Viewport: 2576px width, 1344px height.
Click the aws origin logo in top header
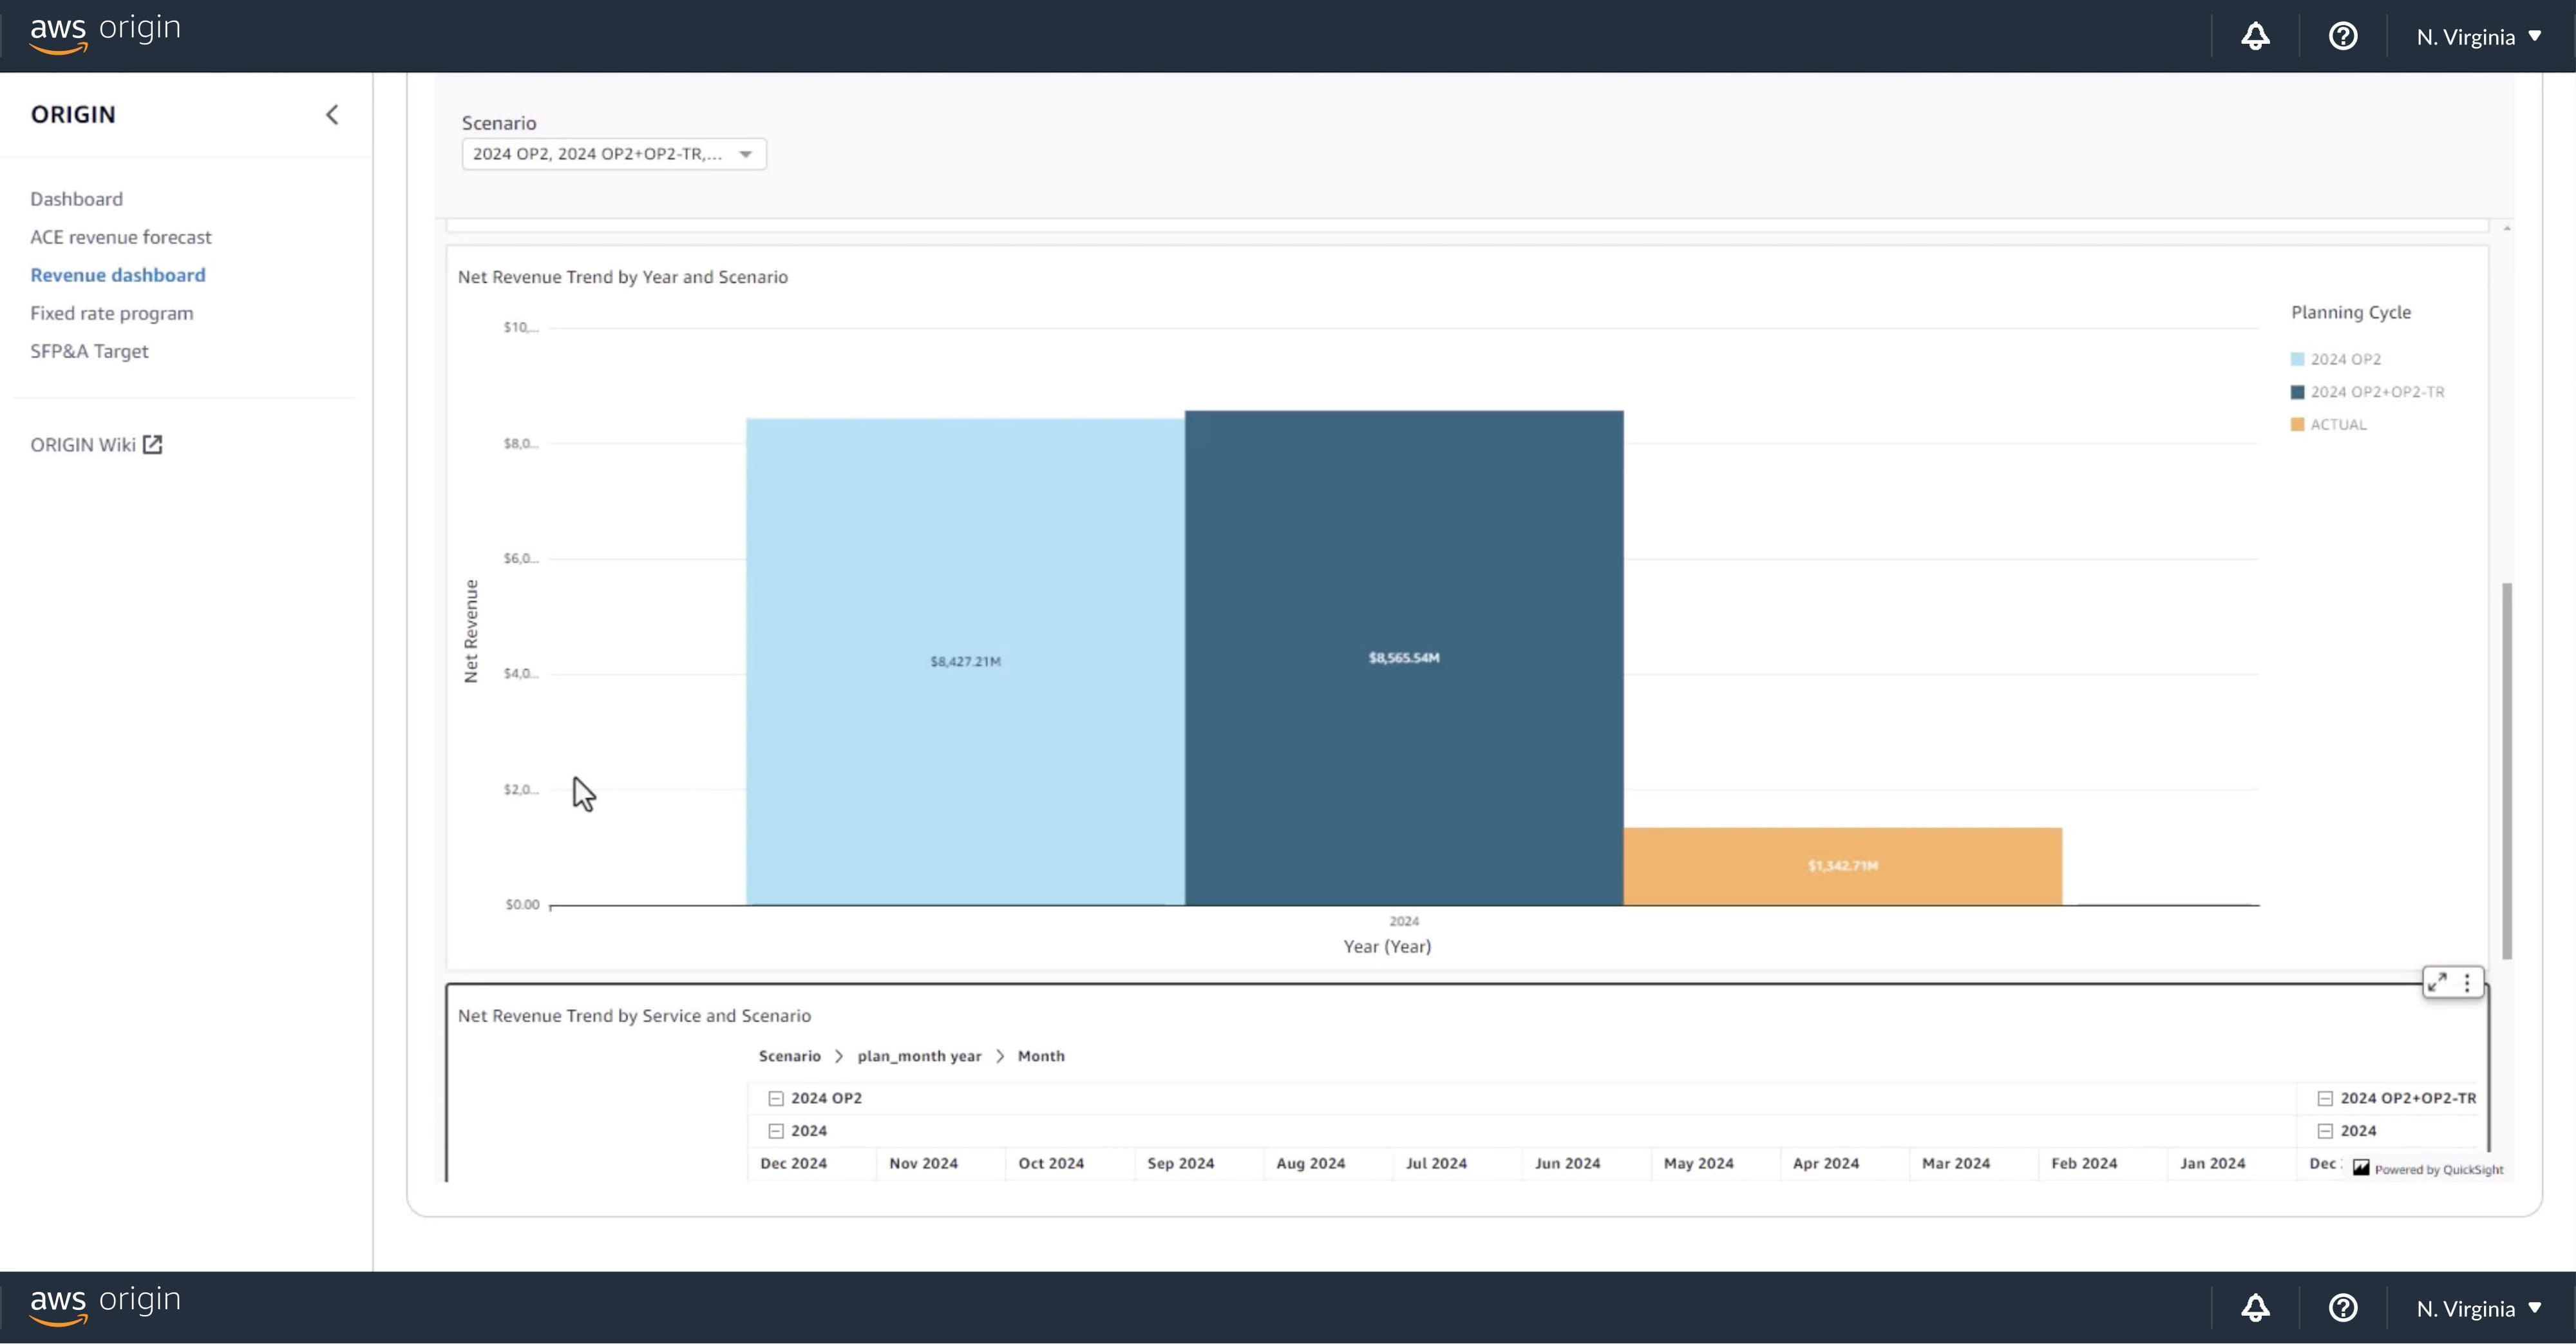105,32
